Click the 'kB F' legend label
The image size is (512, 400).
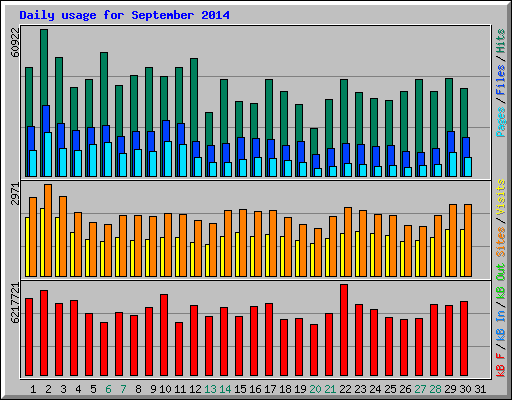click(x=501, y=365)
